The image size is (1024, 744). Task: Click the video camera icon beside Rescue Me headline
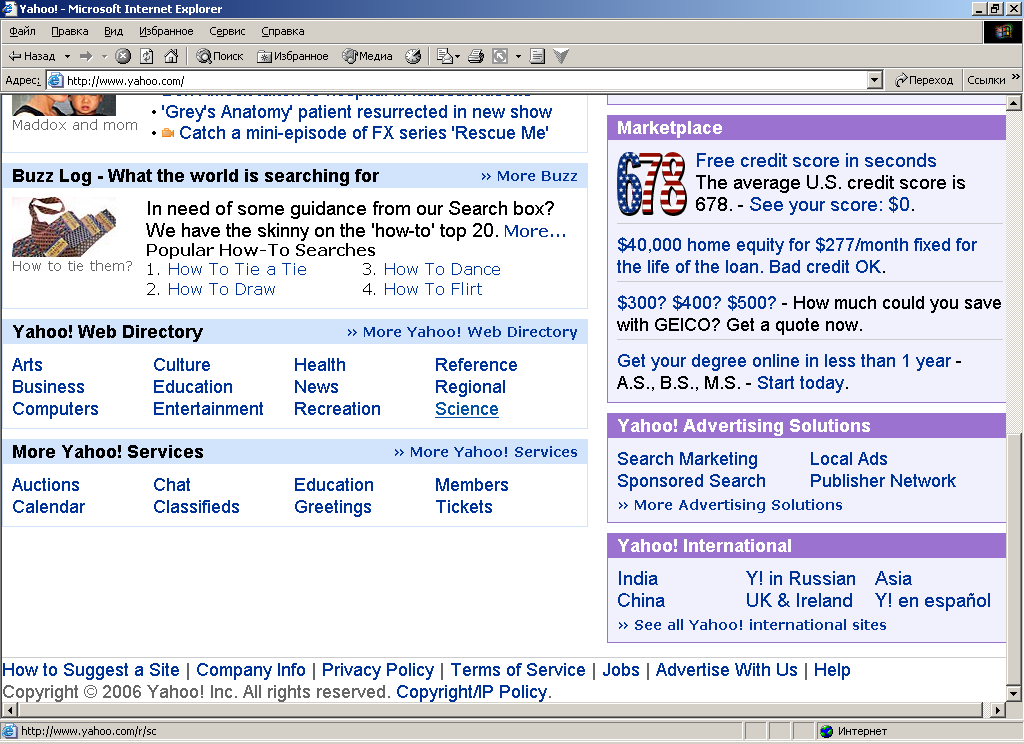pyautogui.click(x=168, y=133)
